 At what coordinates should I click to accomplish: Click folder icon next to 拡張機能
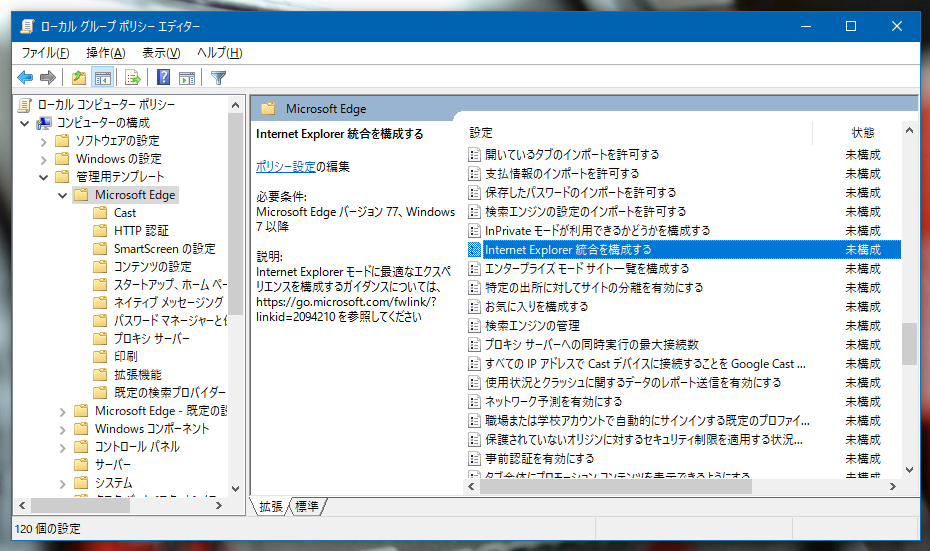(100, 374)
